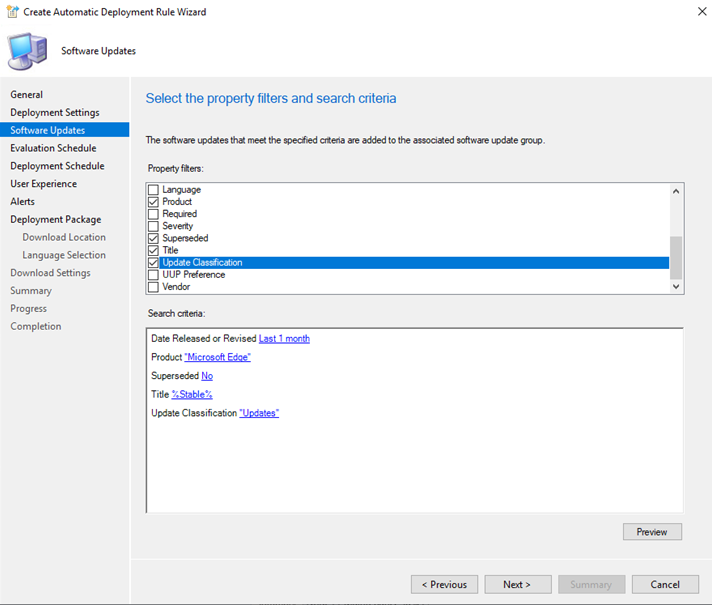Viewport: 712px width, 605px height.
Task: Click the property filters scroll down arrow
Action: click(x=676, y=286)
